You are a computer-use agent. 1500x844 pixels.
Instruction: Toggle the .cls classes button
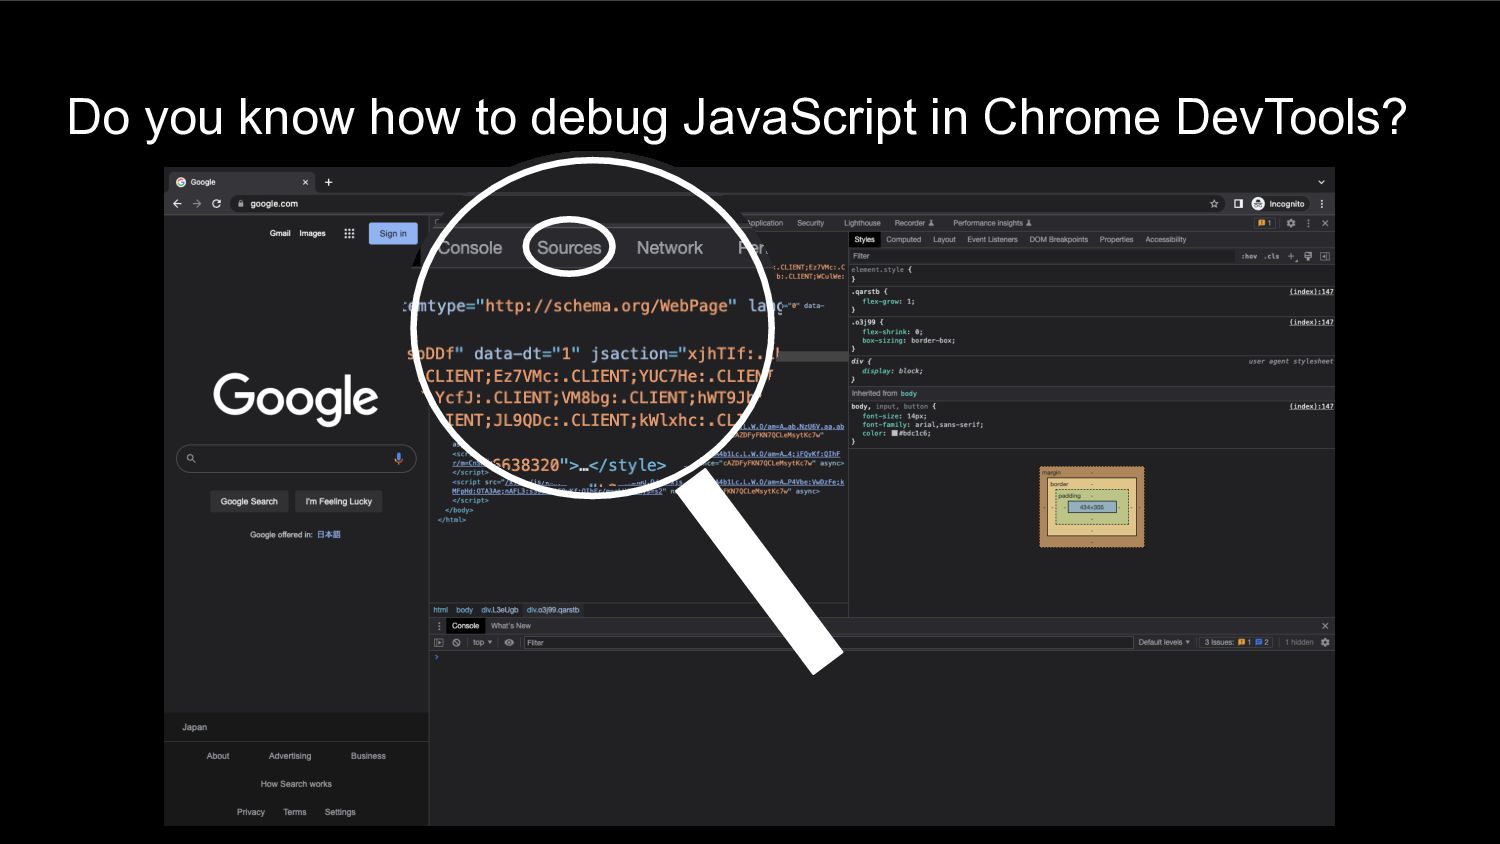pyautogui.click(x=1271, y=256)
